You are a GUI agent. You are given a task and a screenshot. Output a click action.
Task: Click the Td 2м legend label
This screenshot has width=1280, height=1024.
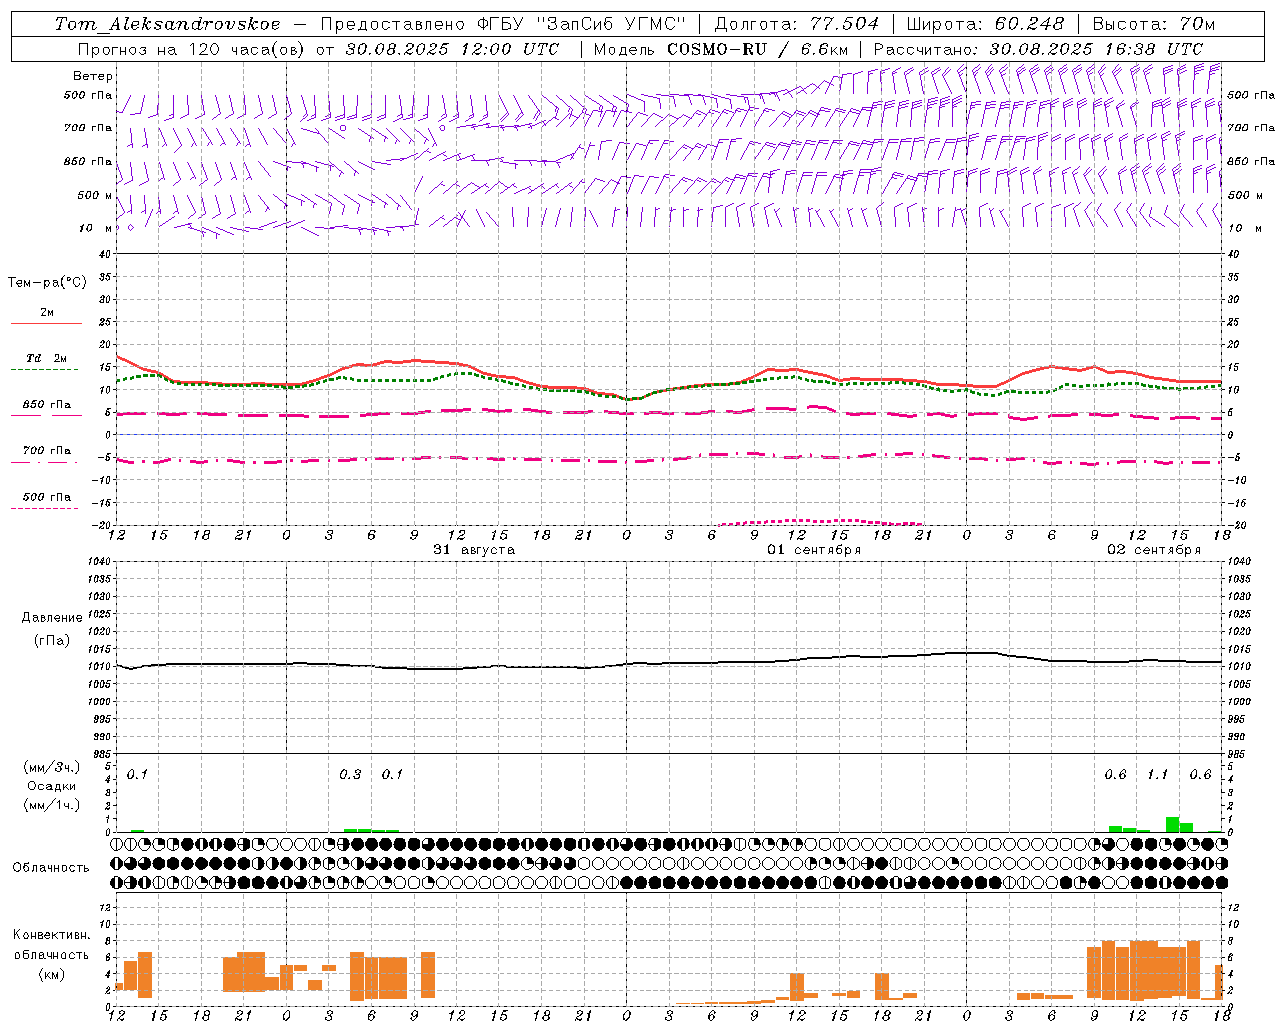(46, 358)
